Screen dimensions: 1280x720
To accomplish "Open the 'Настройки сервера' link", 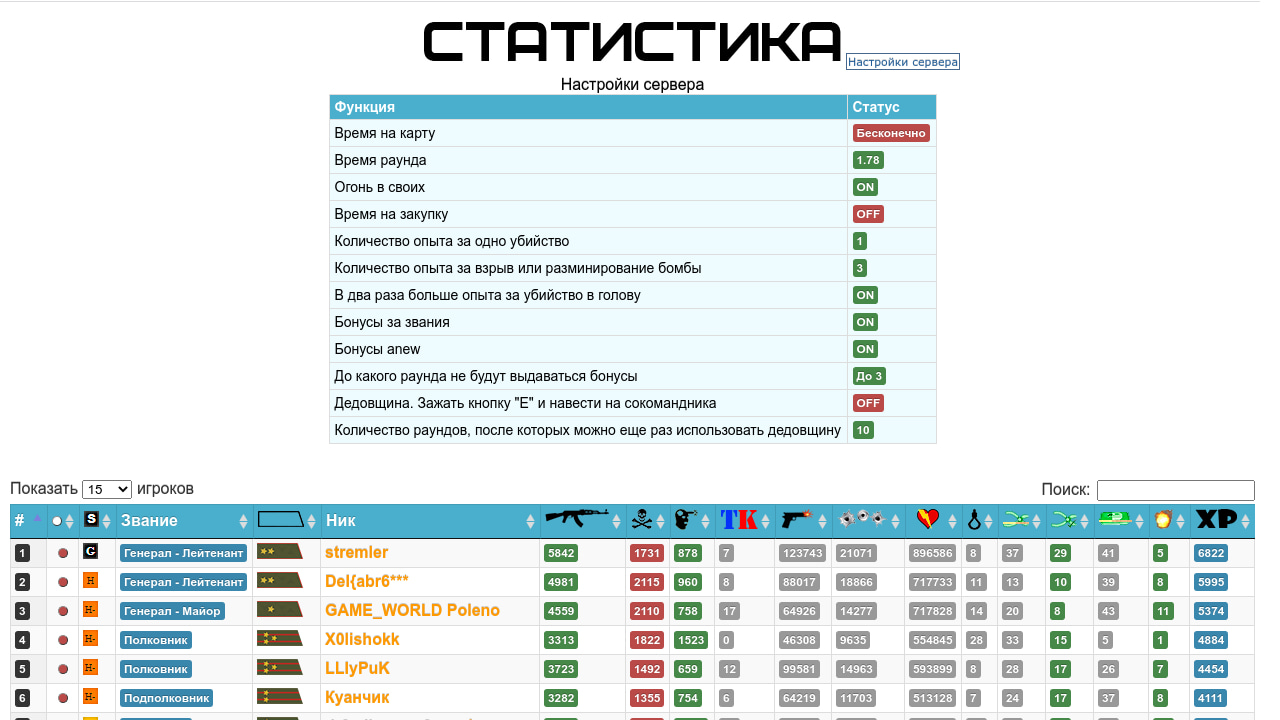I will (904, 61).
